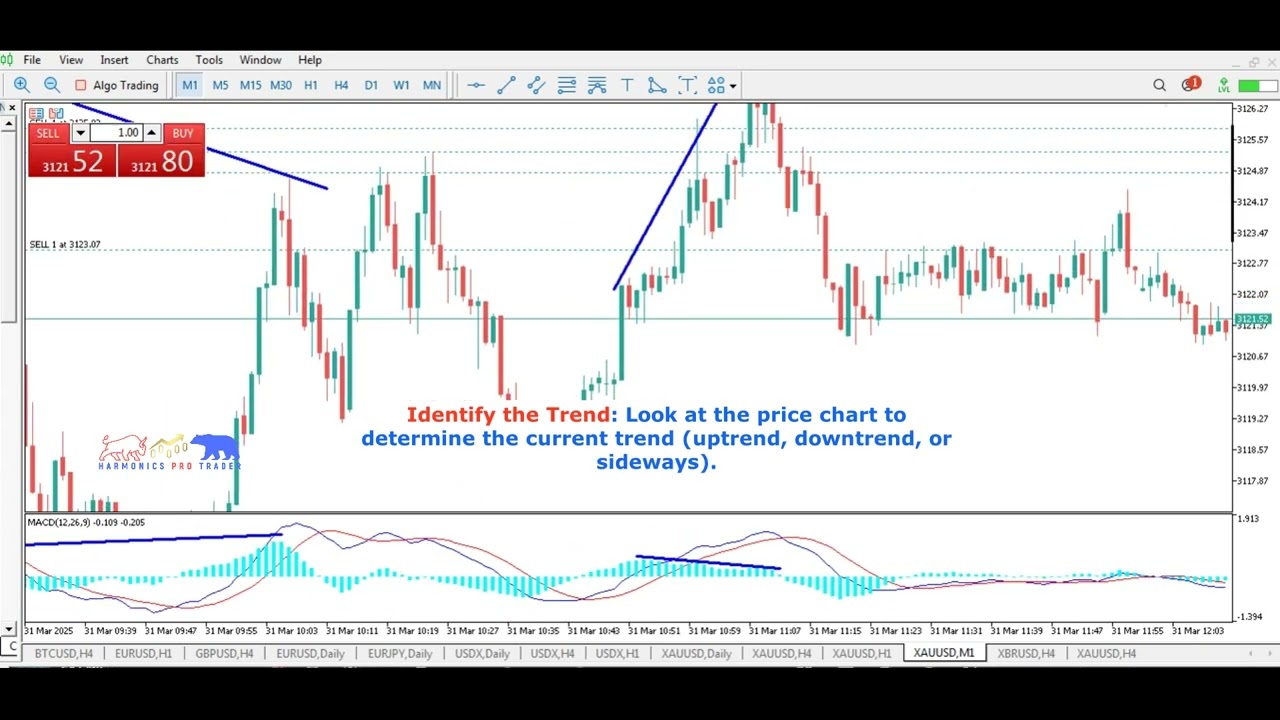Zoom out of the chart with the magnifier minus icon

(52, 86)
